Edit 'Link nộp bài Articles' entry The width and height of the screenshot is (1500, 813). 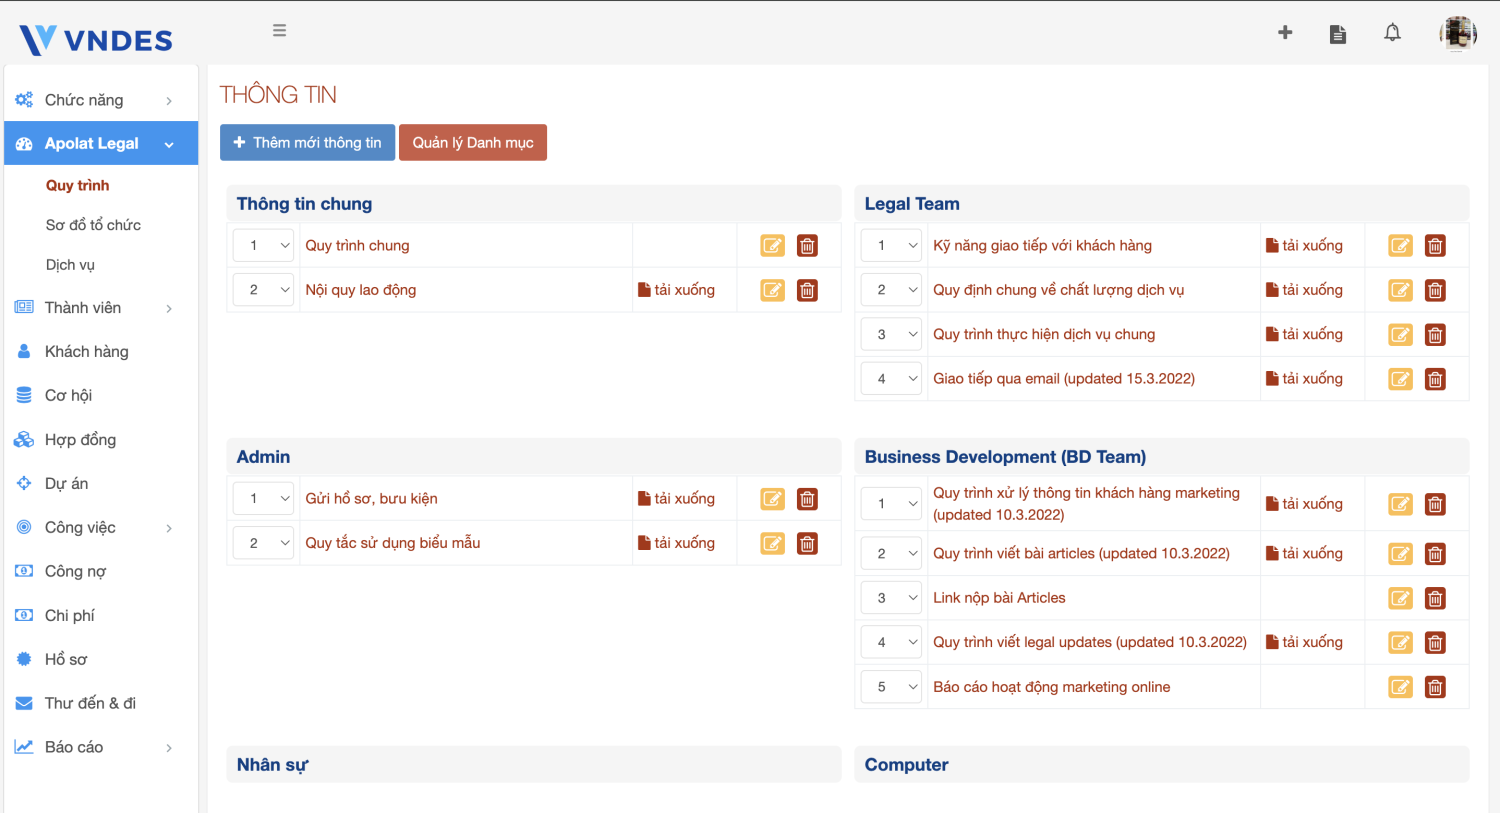1401,599
